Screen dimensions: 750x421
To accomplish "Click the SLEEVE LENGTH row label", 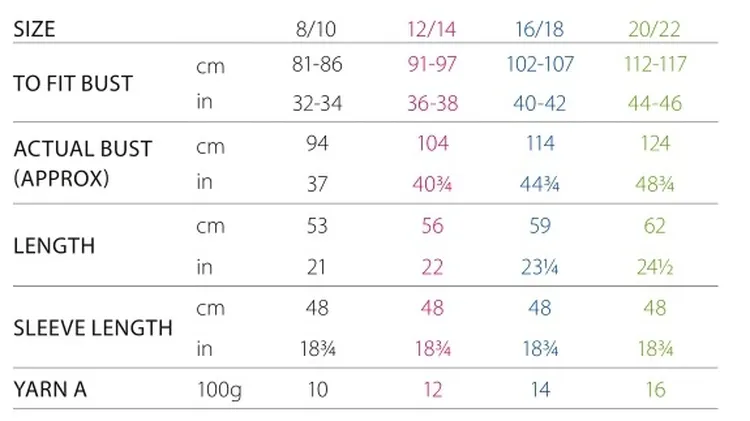I will tap(94, 327).
